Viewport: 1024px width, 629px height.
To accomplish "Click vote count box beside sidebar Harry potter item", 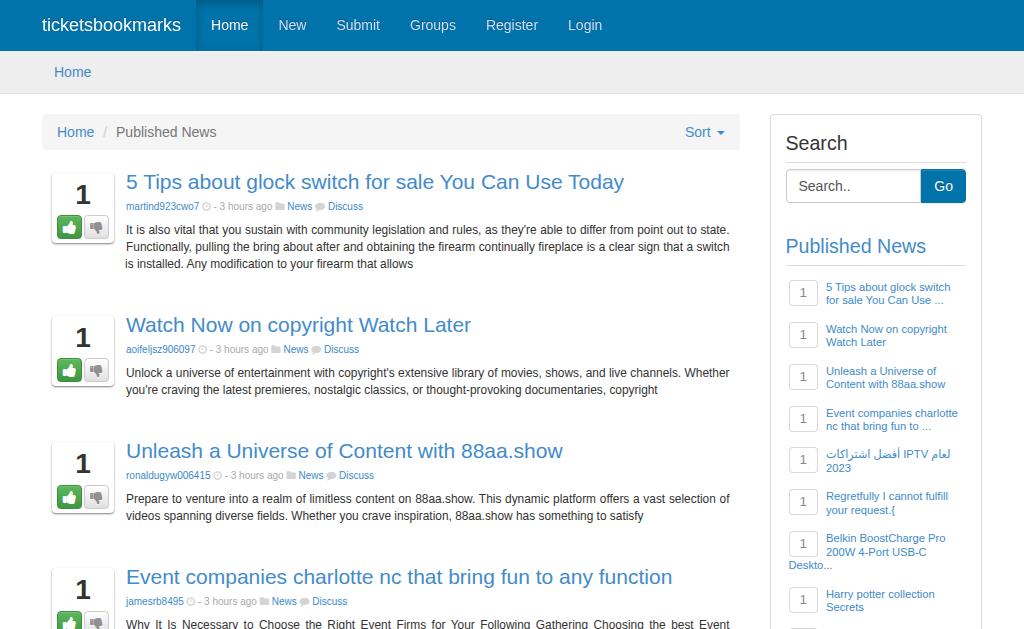I will tap(803, 600).
